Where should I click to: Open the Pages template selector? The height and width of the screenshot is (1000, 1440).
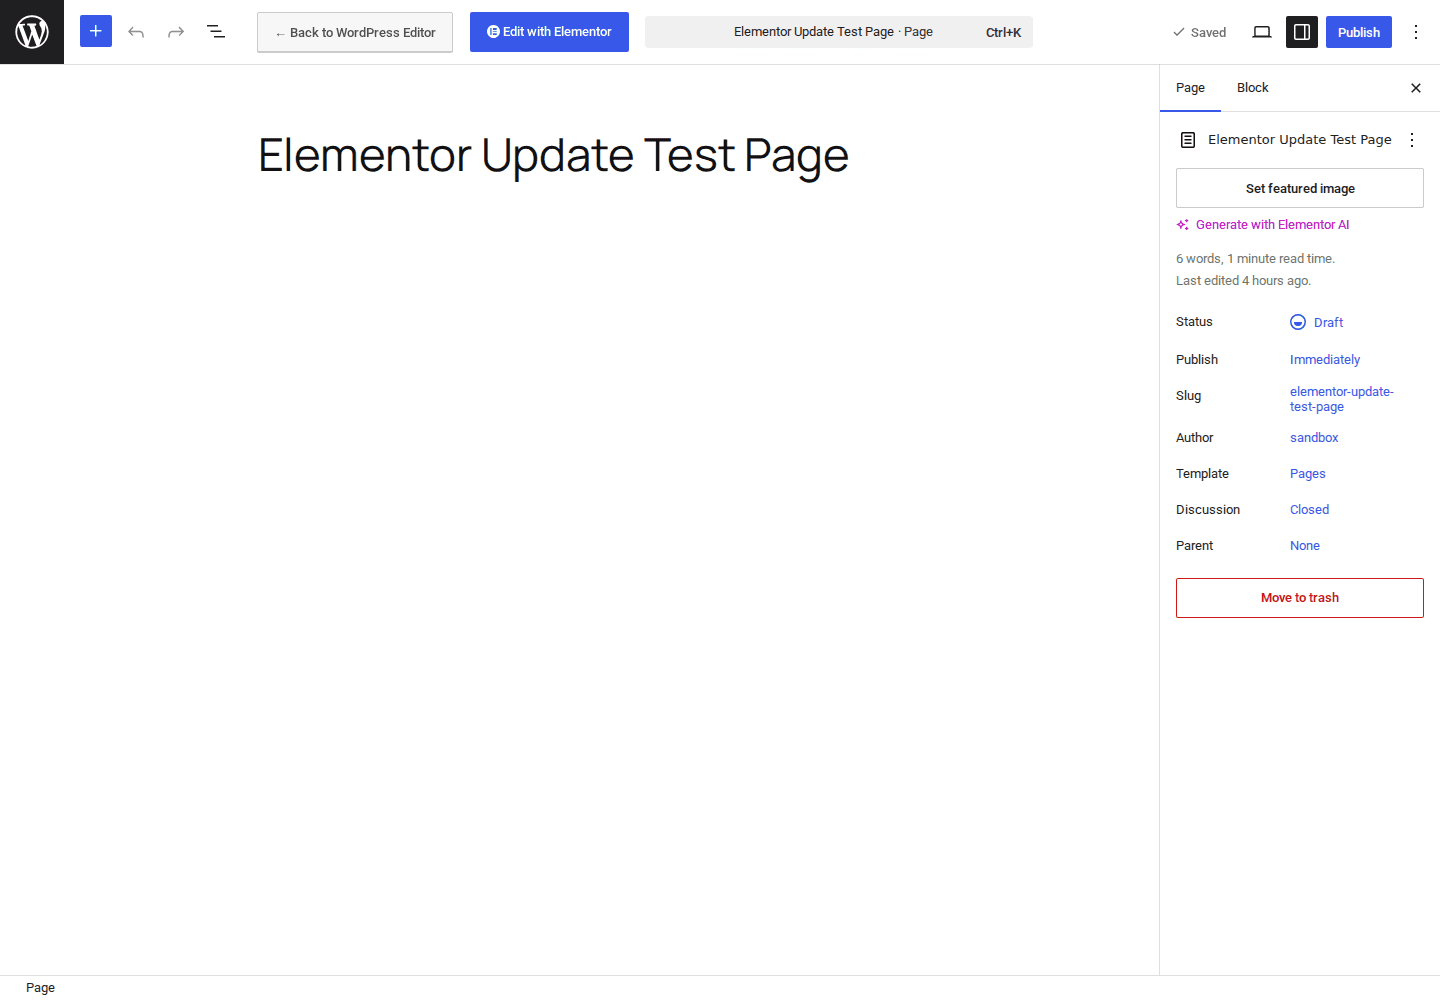pos(1307,474)
